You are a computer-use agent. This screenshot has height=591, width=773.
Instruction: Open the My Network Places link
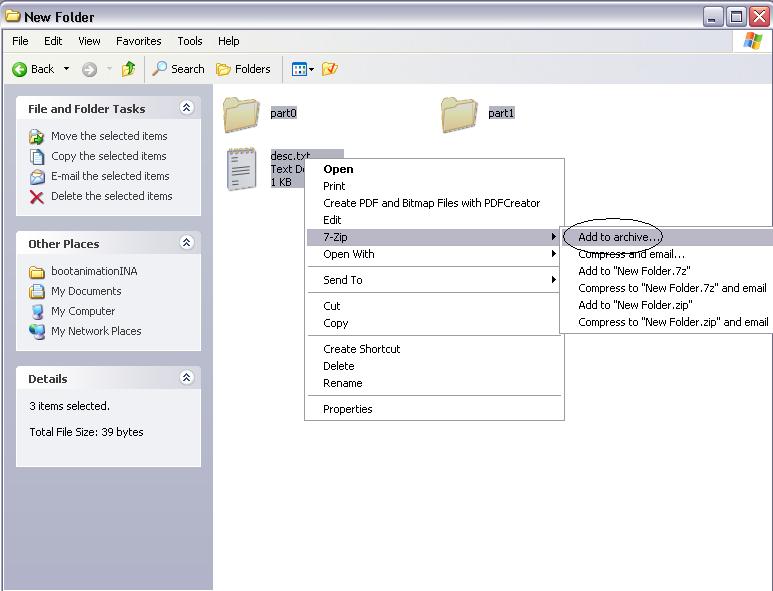pos(96,331)
